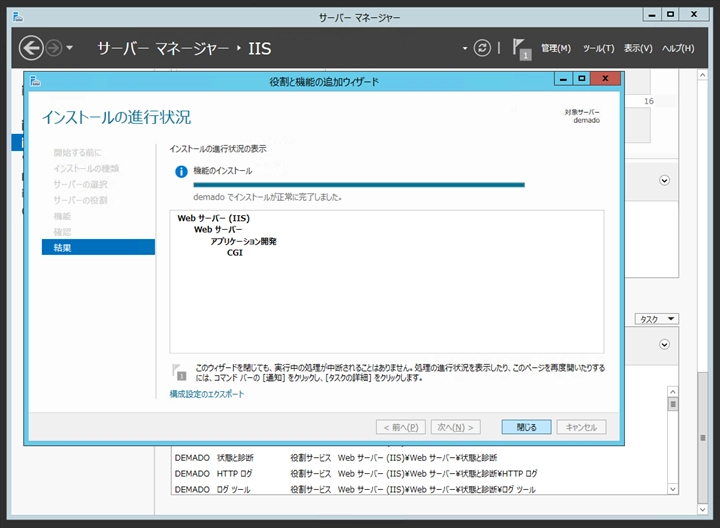This screenshot has width=720, height=528.
Task: Select the CGI entry in the results list
Action: (235, 253)
